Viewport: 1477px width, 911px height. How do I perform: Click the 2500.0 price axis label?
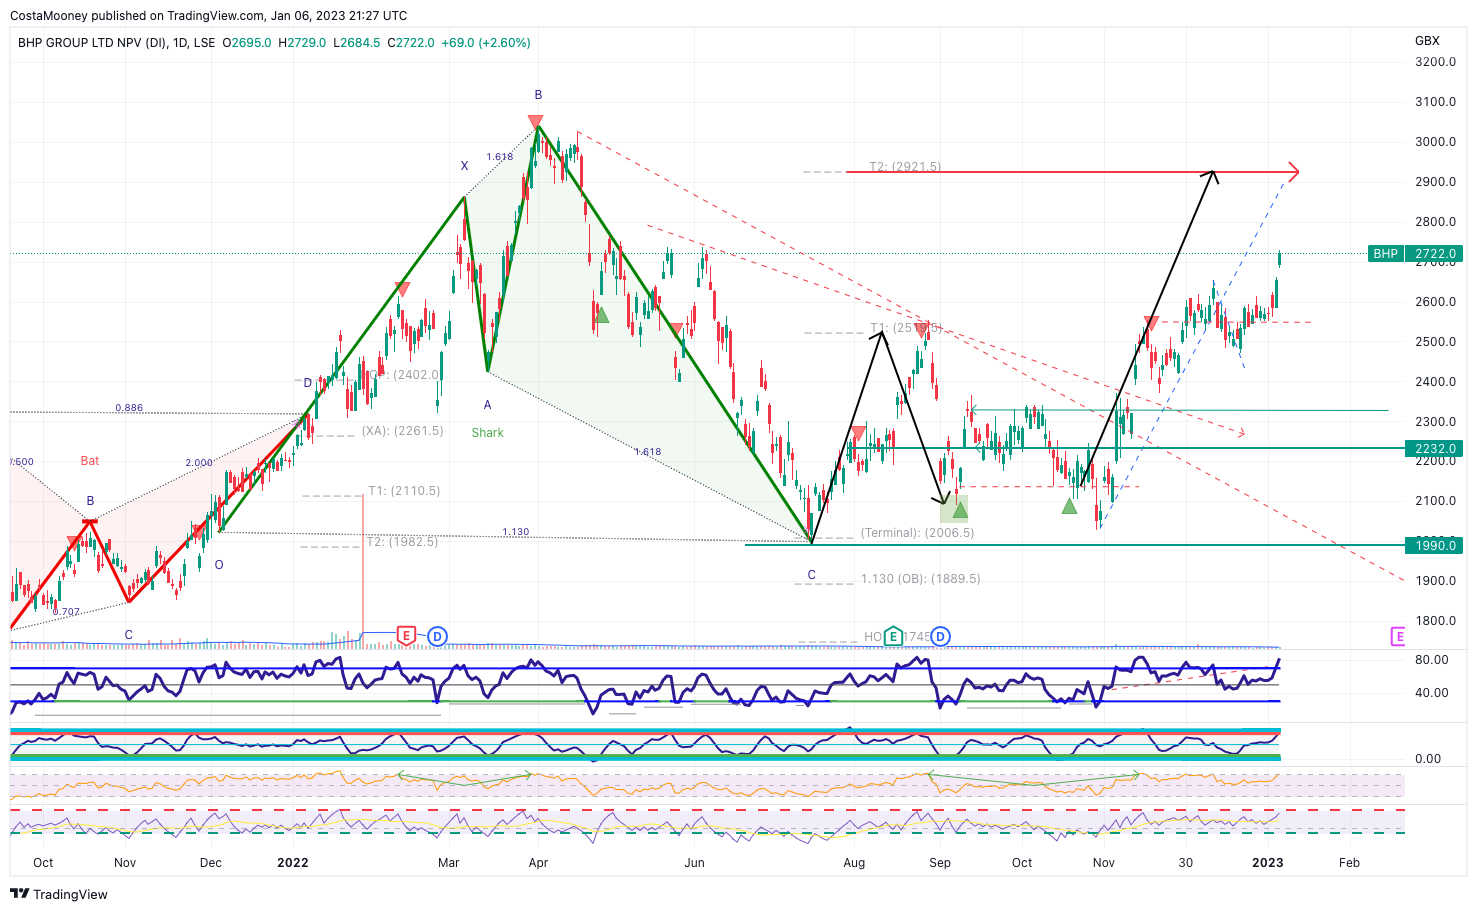[1436, 342]
